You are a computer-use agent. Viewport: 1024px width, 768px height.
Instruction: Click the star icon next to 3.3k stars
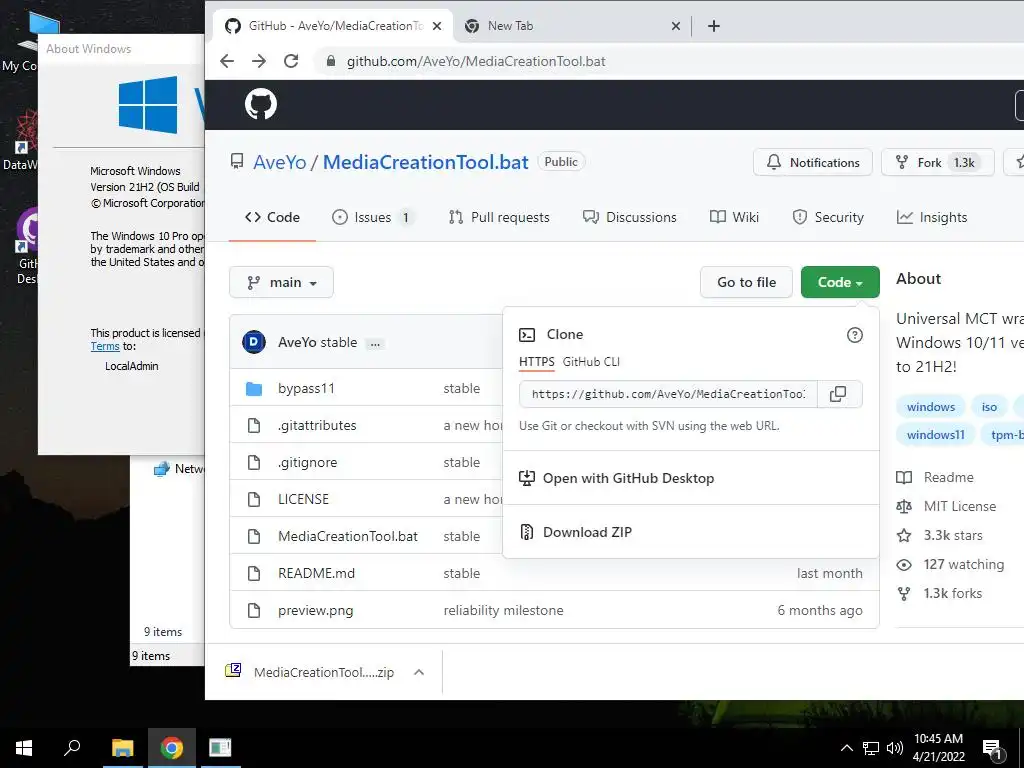tap(904, 536)
